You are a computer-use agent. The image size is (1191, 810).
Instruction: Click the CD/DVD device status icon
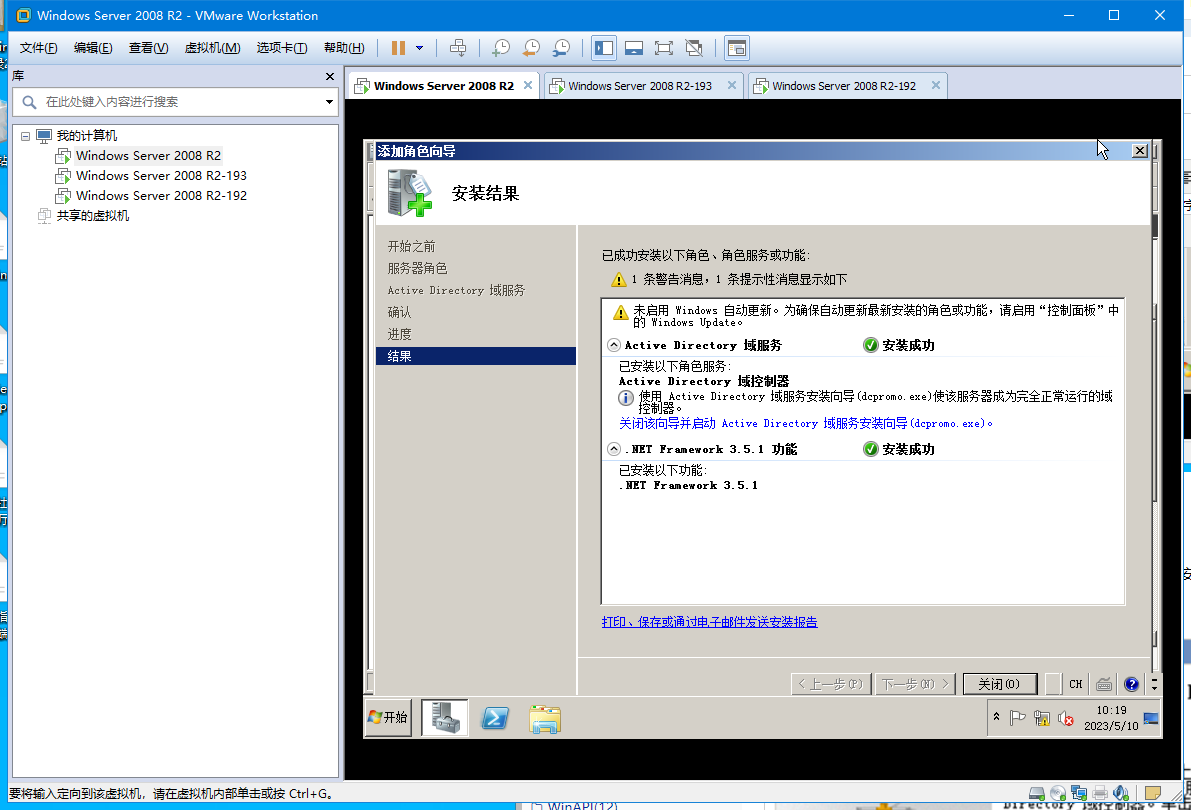pos(1058,794)
